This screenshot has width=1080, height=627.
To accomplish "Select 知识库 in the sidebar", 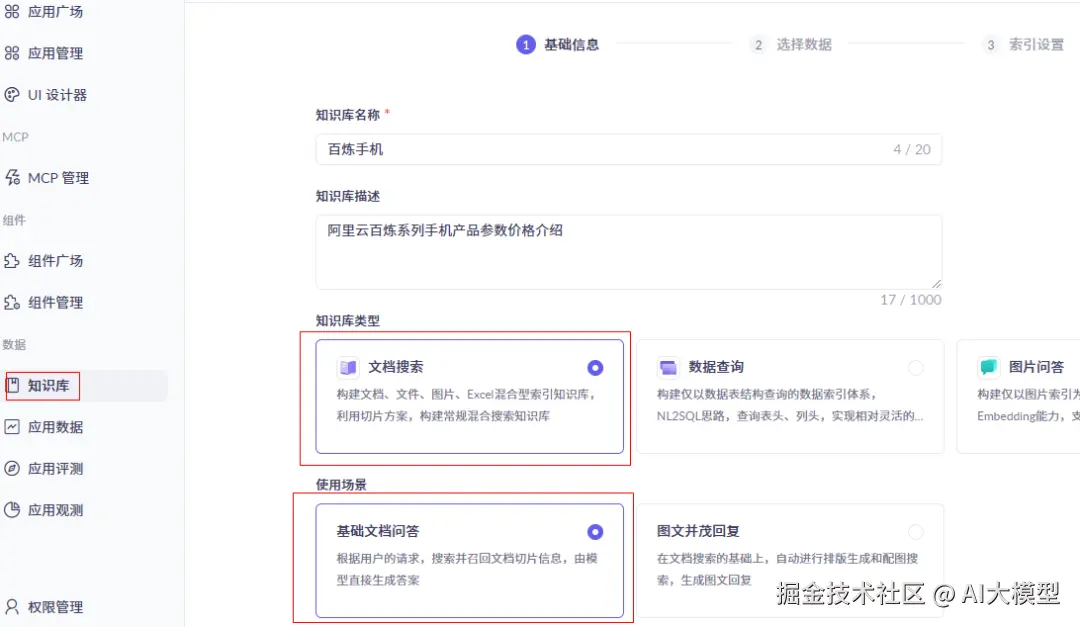I will coord(84,385).
